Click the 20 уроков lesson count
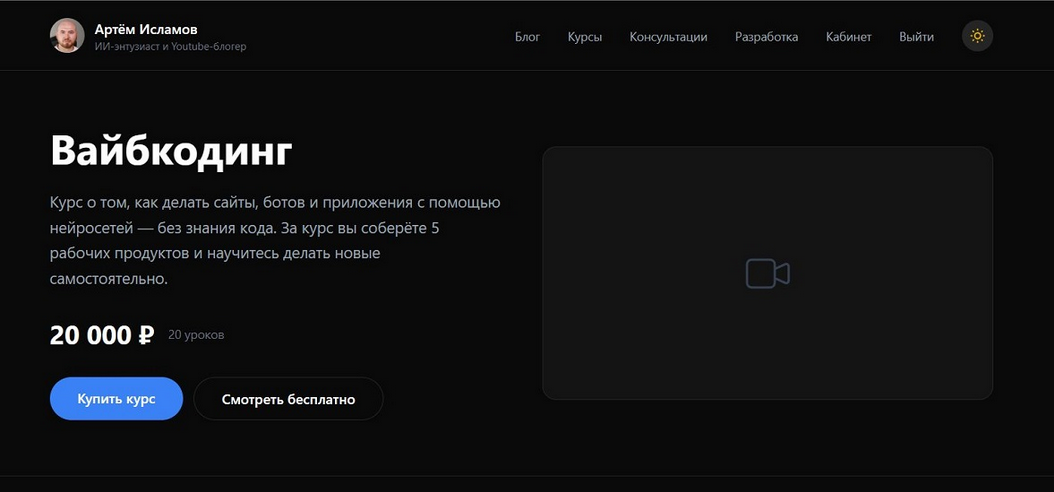This screenshot has height=492, width=1054. pyautogui.click(x=196, y=335)
